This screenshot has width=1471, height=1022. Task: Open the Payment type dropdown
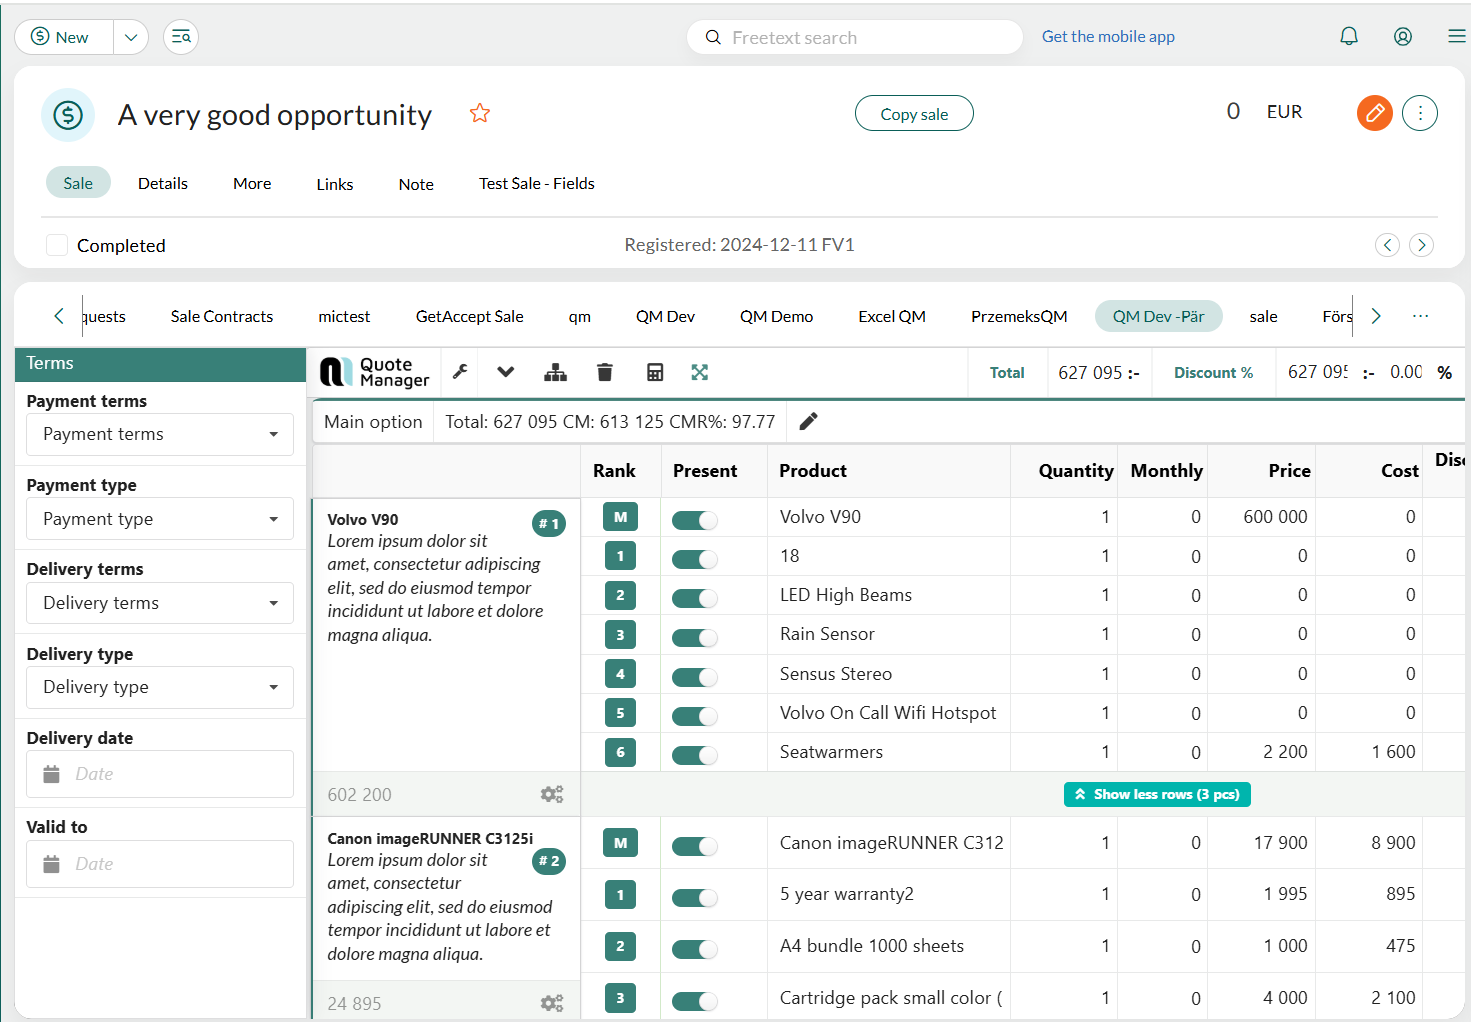(160, 519)
